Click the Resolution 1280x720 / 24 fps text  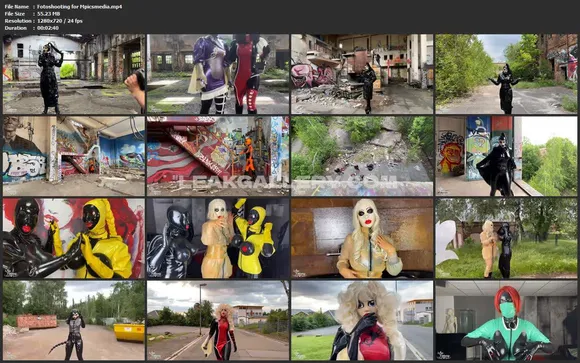(43, 21)
